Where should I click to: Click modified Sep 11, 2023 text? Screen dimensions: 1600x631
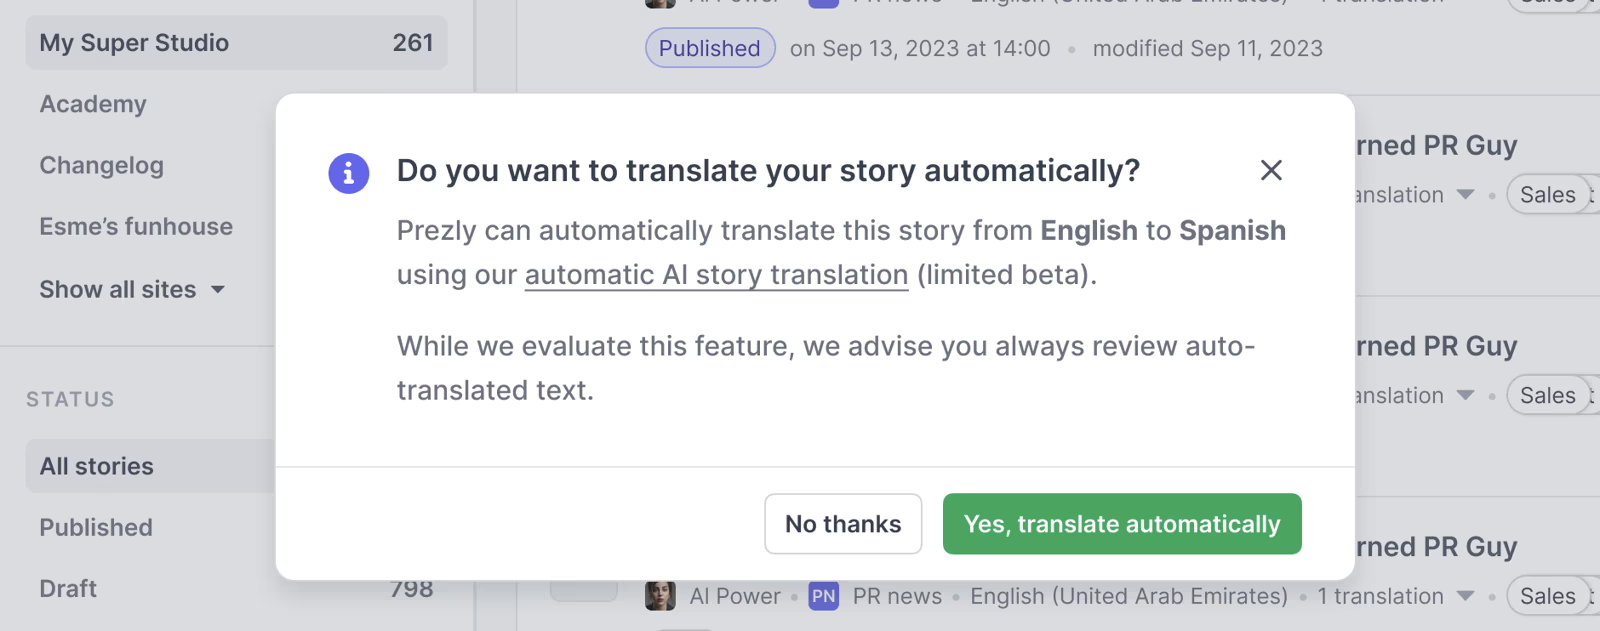1208,48
